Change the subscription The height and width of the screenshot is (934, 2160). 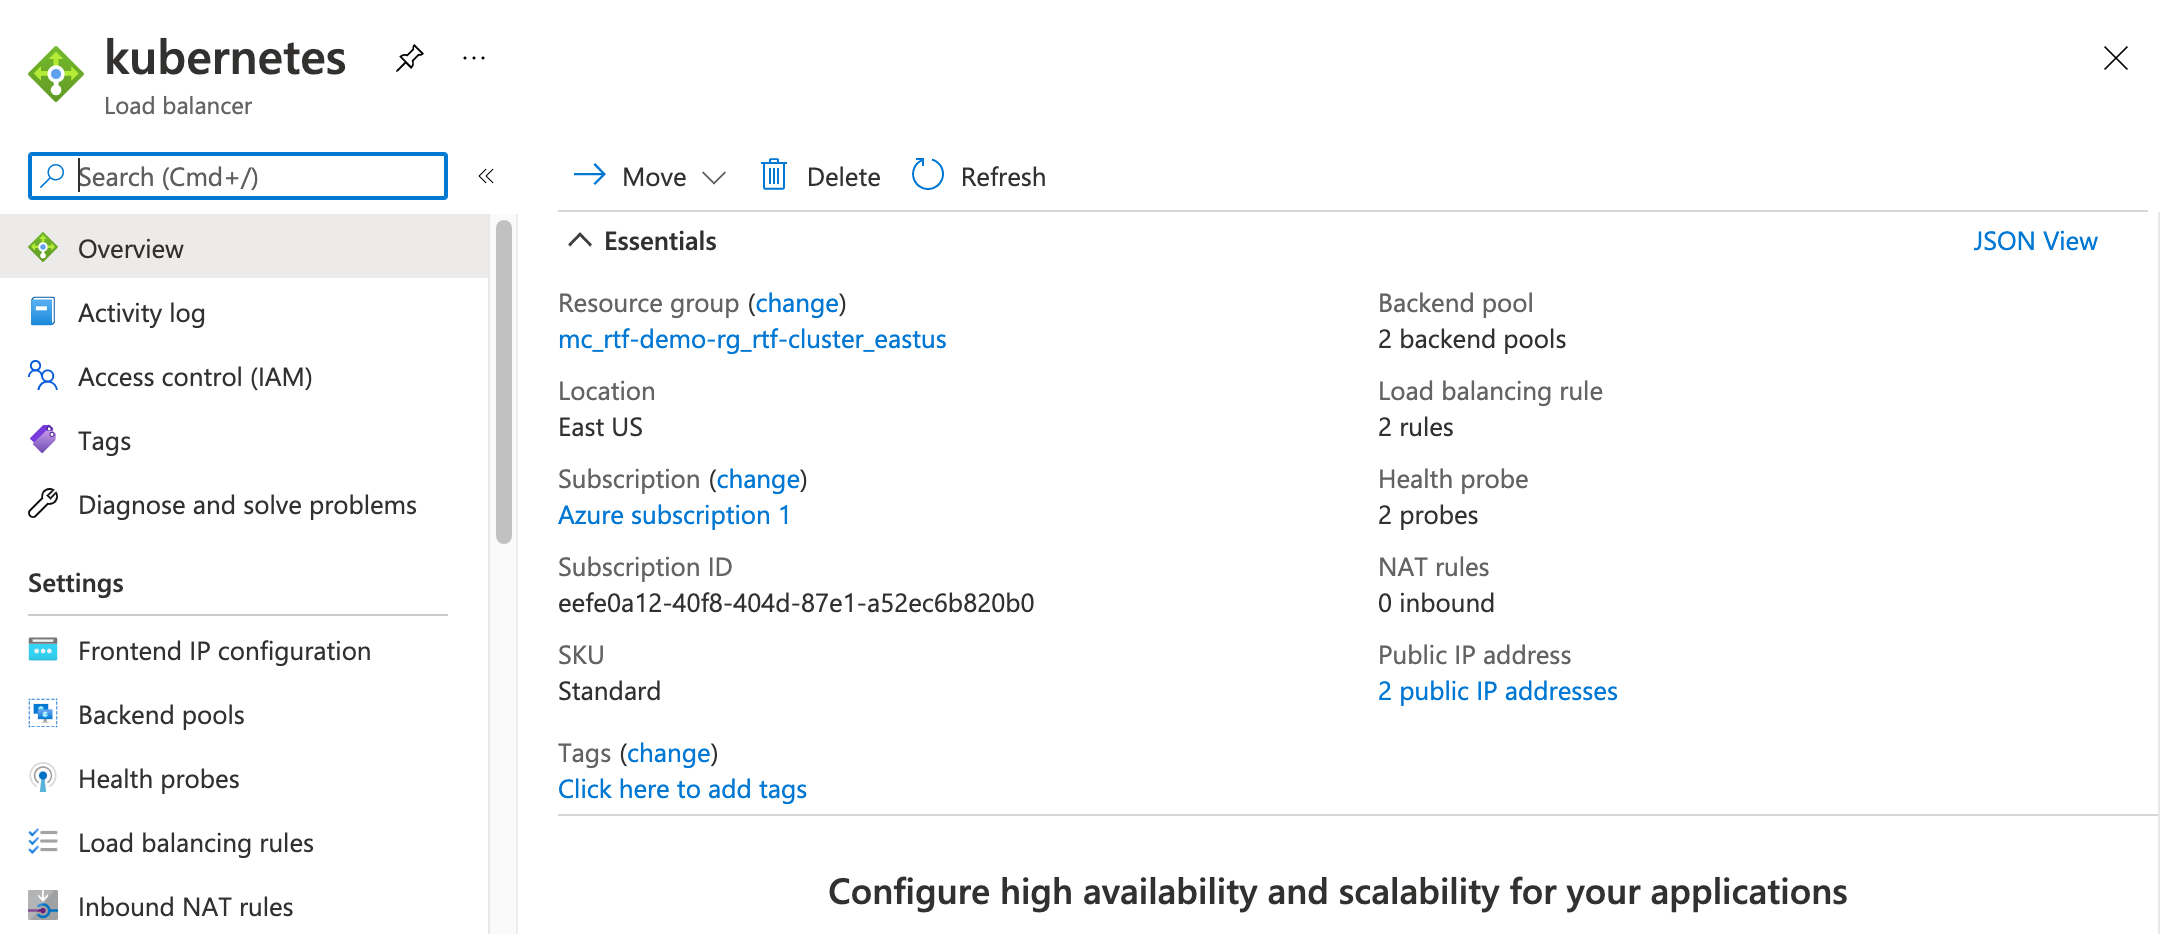click(758, 479)
